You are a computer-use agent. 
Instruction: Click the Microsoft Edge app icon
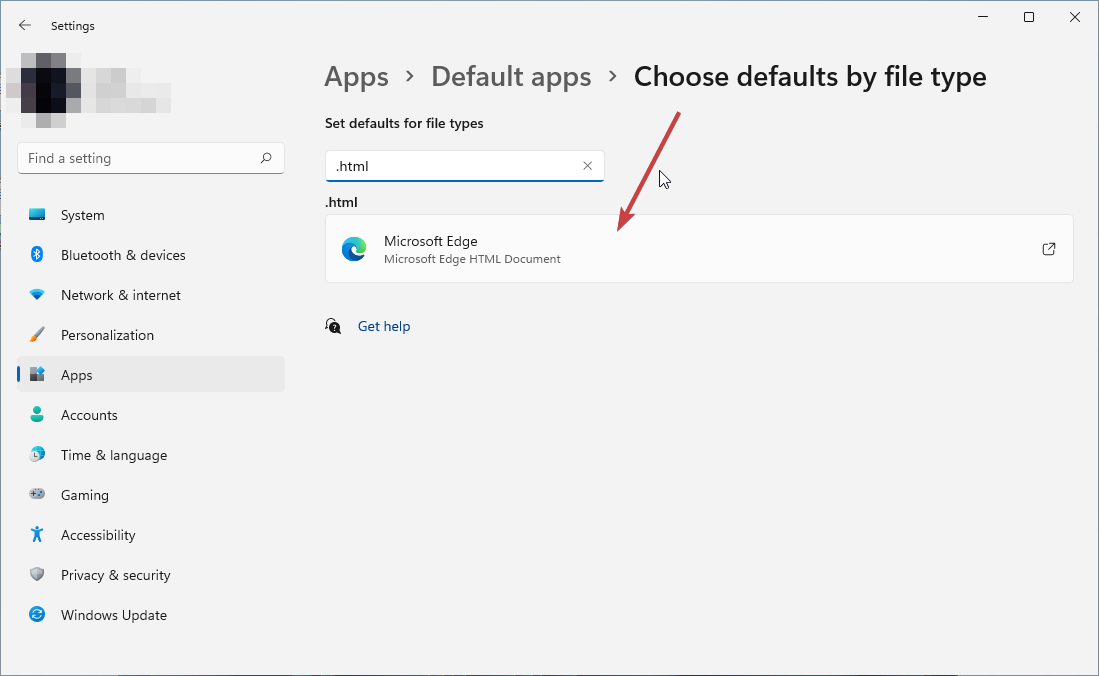[354, 249]
